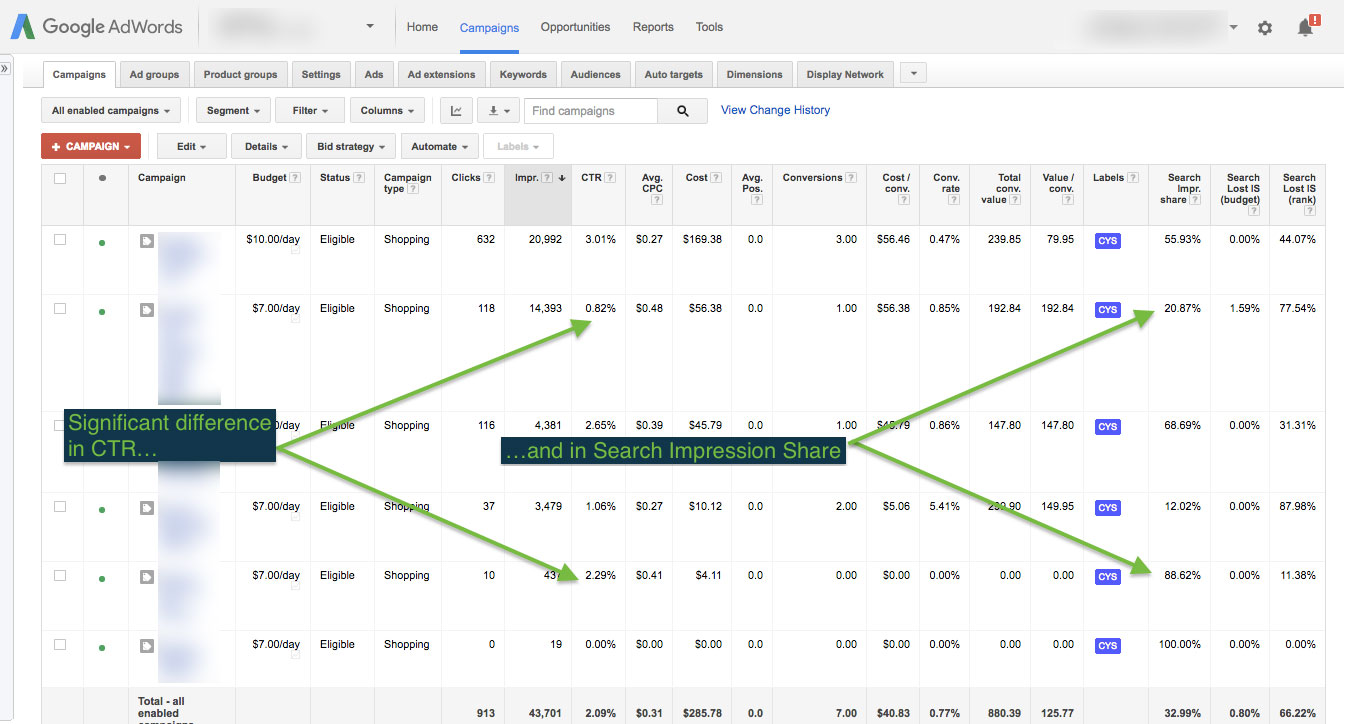Click help icon next to CTR header
1346x724 pixels.
tap(610, 178)
